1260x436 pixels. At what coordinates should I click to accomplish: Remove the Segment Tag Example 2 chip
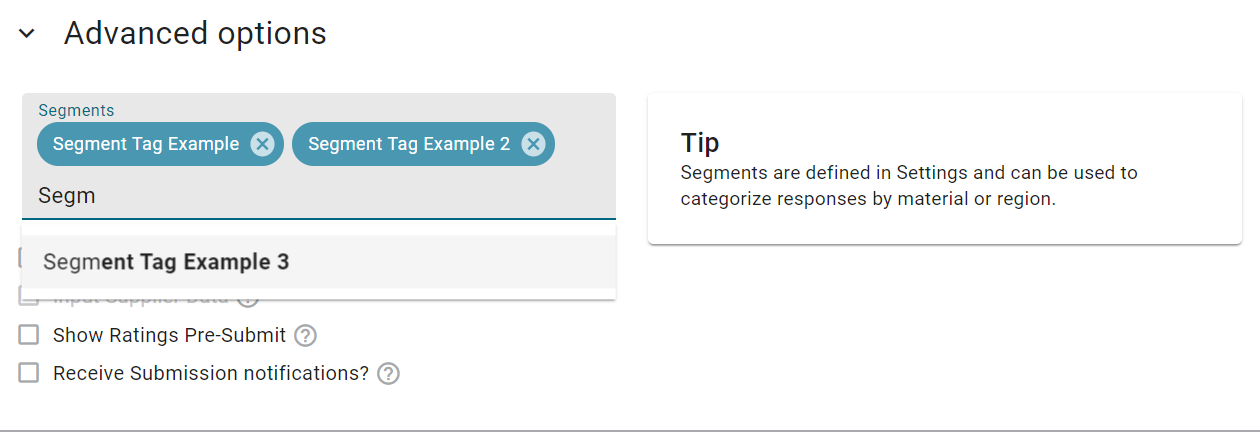(x=533, y=144)
